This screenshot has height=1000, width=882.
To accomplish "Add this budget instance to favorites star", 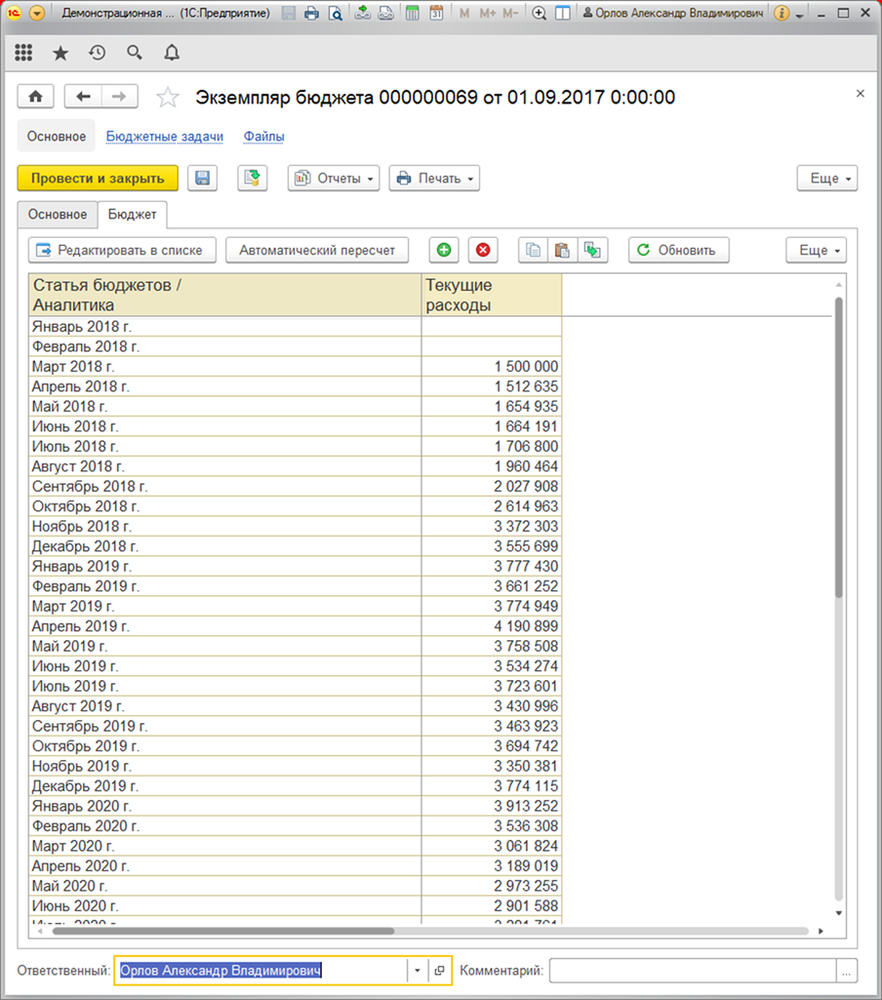I will tap(168, 98).
